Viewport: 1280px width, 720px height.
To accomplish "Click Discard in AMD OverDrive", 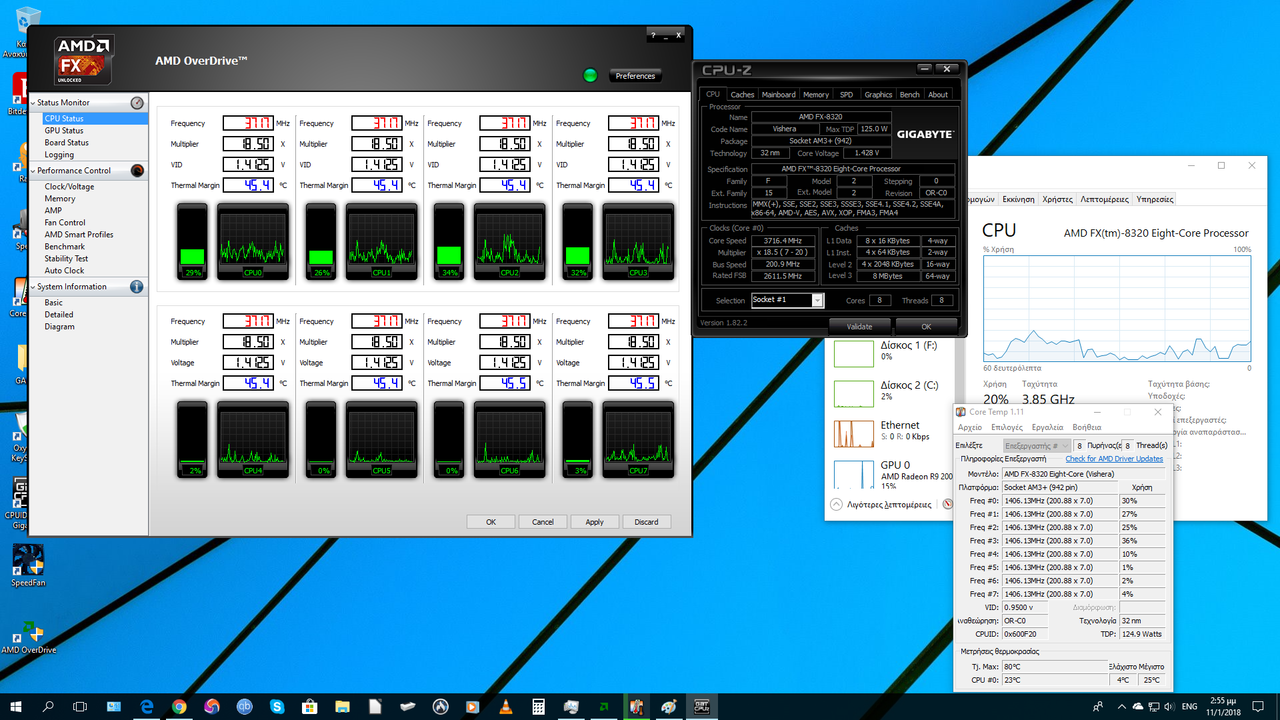I will click(646, 522).
